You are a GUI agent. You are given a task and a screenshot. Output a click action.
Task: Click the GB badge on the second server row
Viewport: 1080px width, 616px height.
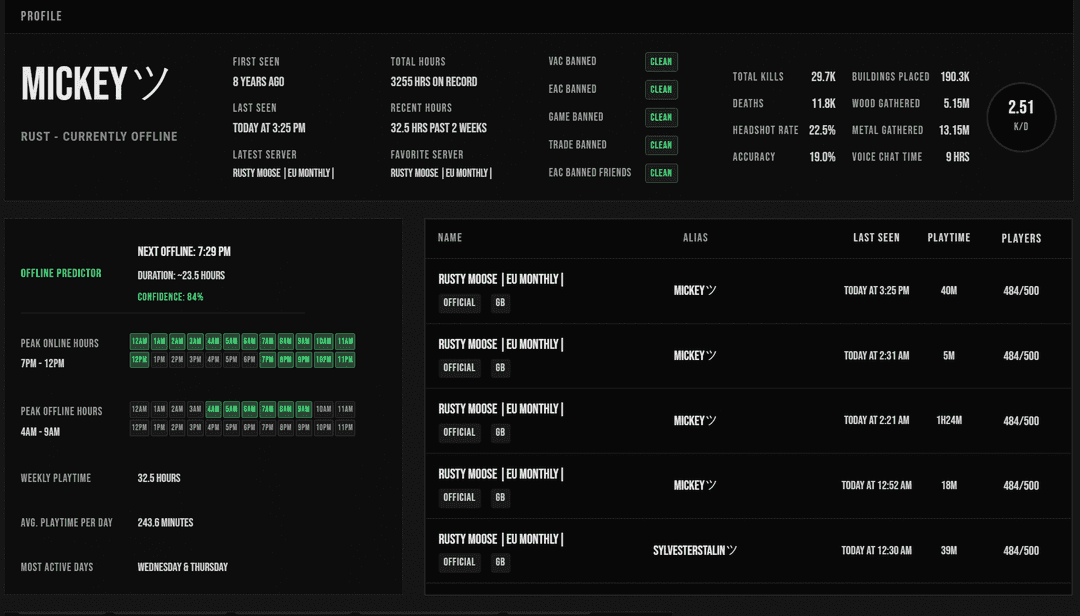coord(500,367)
